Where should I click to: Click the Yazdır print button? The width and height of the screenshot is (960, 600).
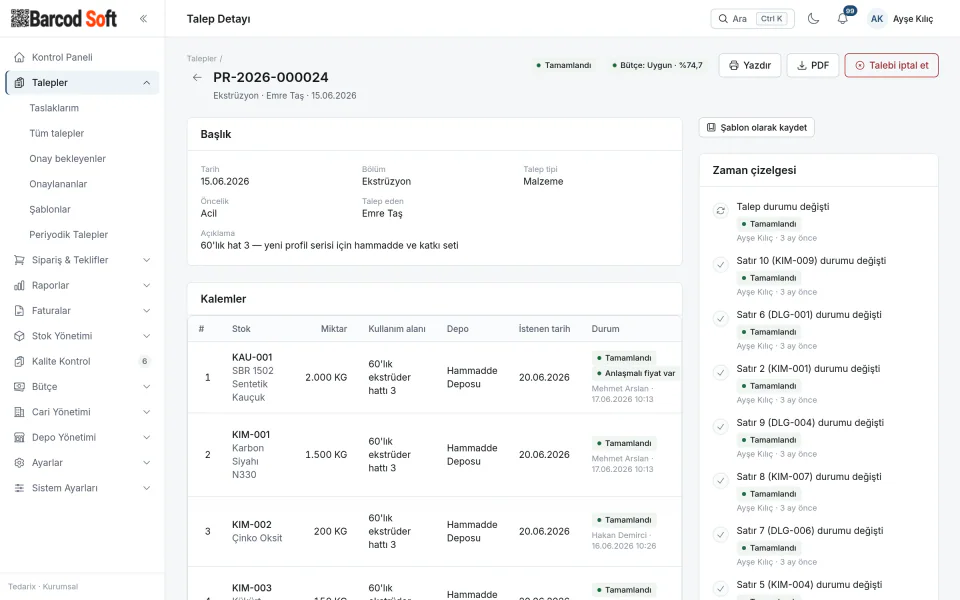tap(749, 66)
